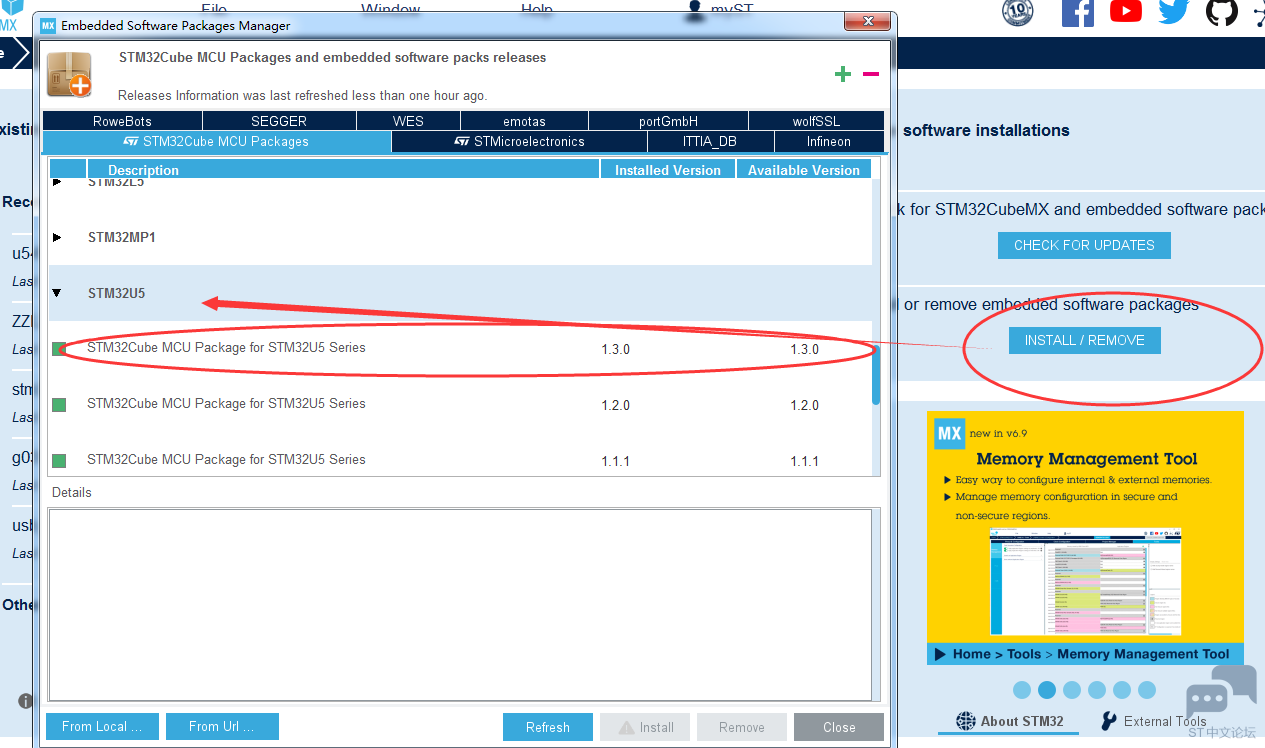Expand the STM32L5 tree node
The height and width of the screenshot is (748, 1265).
tap(57, 182)
